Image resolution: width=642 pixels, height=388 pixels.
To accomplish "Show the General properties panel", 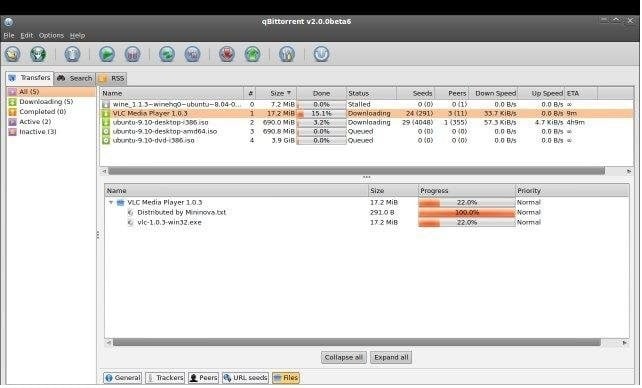I will (x=122, y=378).
